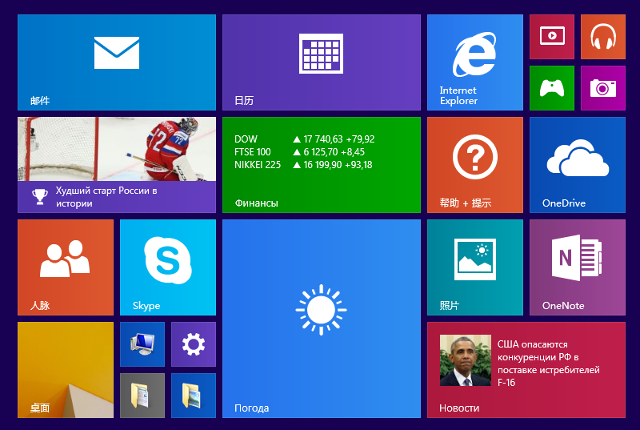Click the Новости label text
Image resolution: width=640 pixels, height=430 pixels.
(459, 408)
